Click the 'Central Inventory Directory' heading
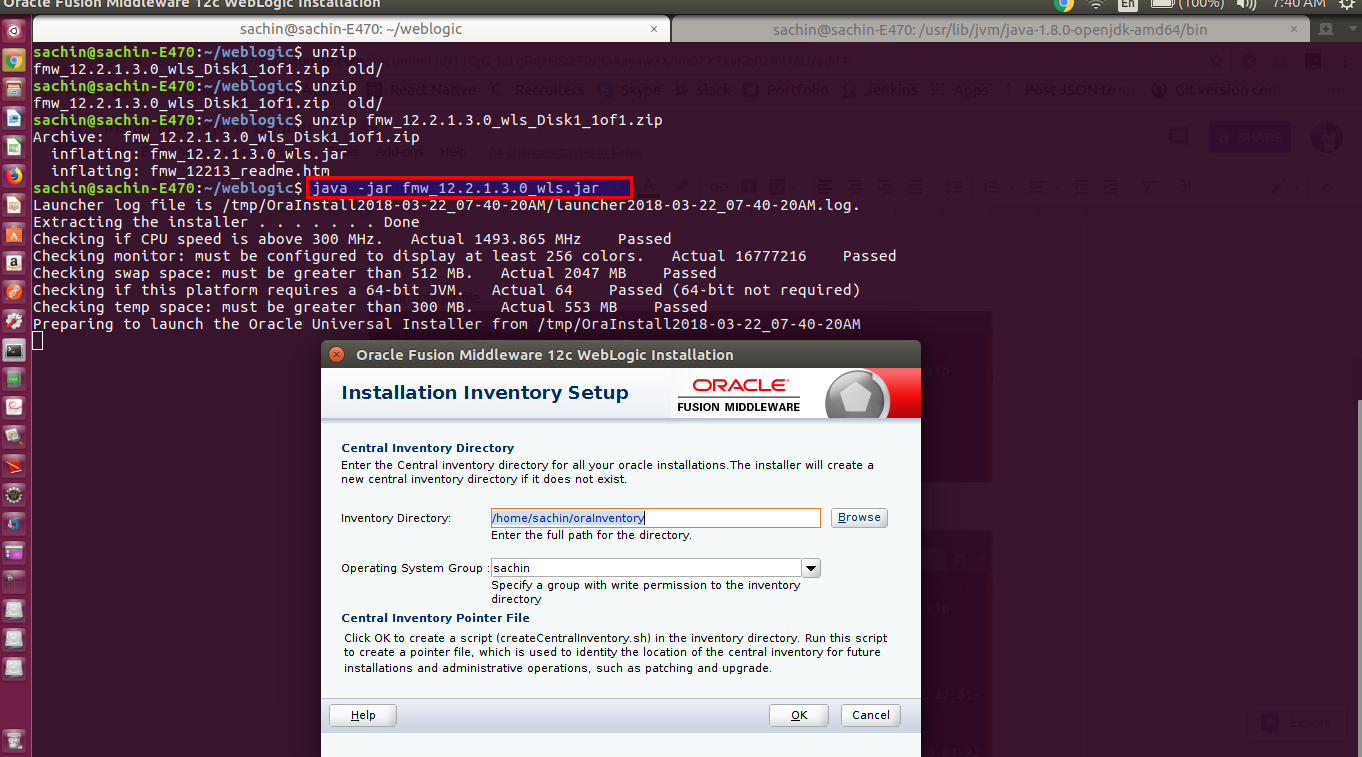 click(427, 448)
